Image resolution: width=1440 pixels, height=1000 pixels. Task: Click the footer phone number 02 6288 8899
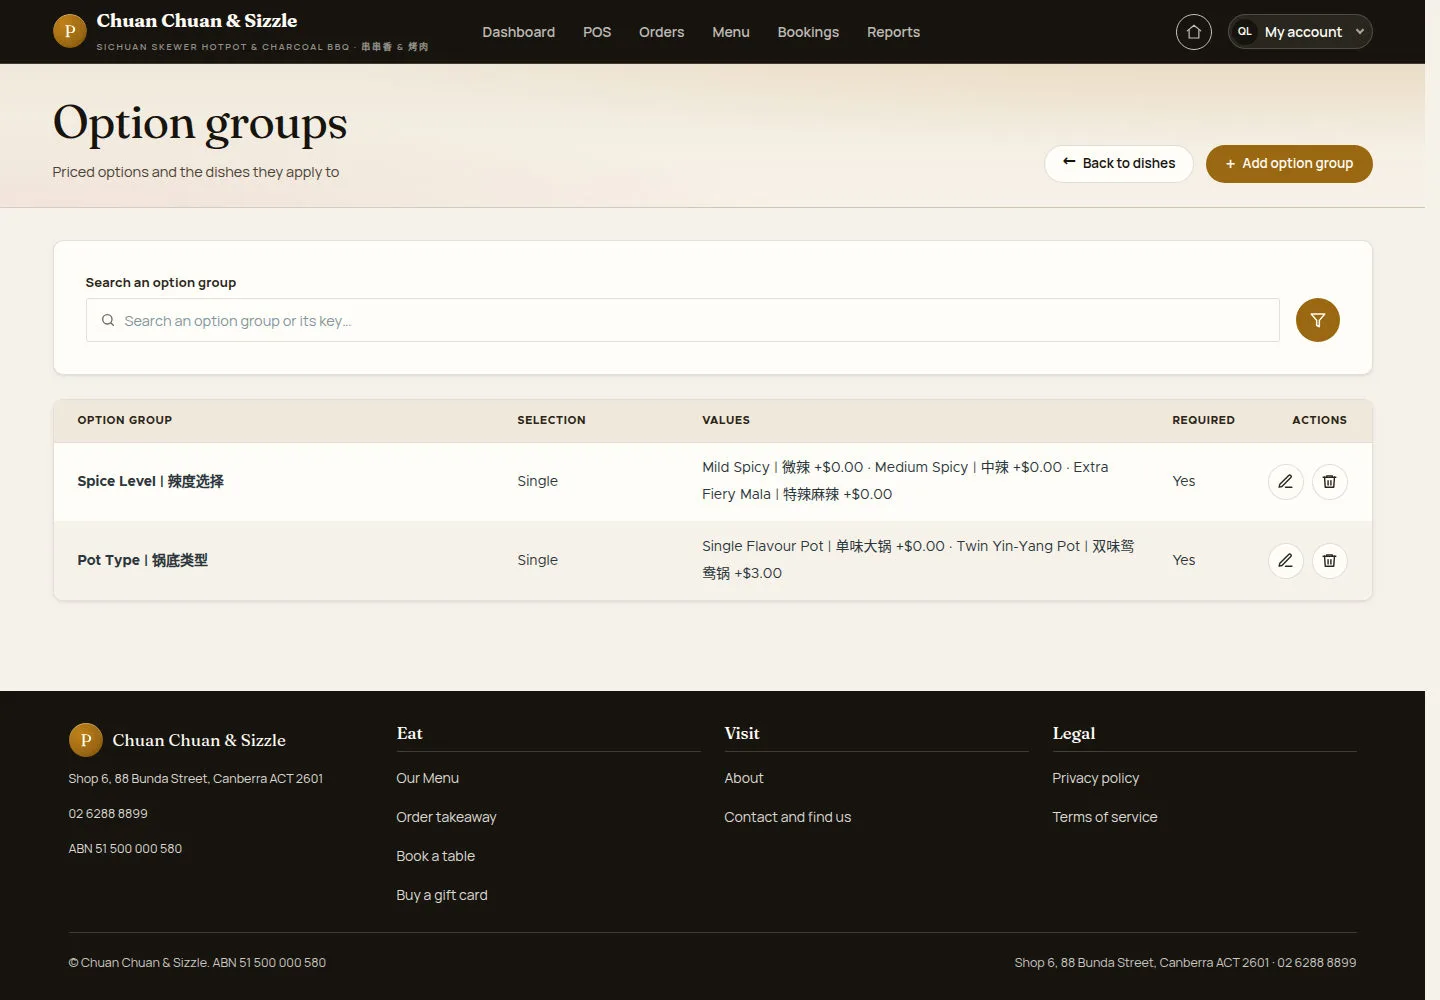[x=108, y=814]
